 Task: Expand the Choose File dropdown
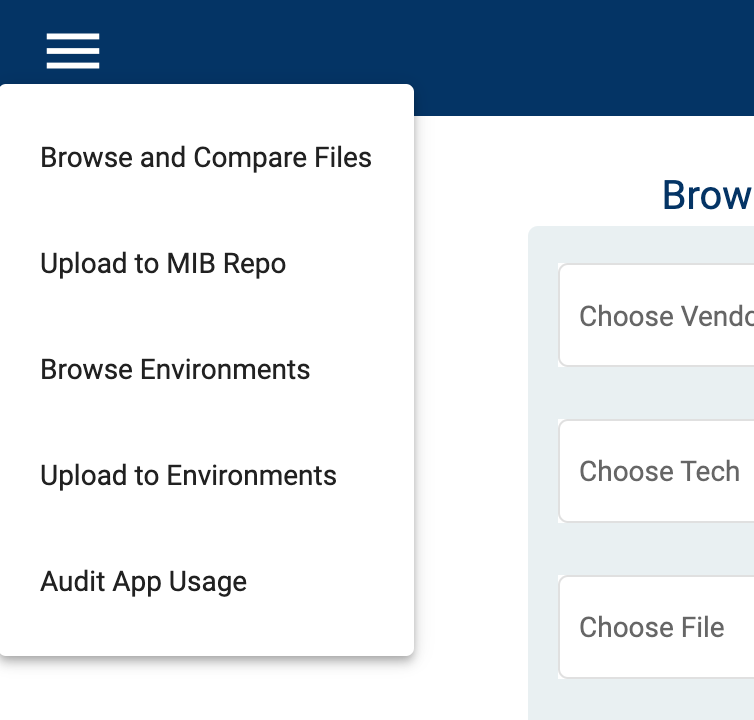pos(656,628)
